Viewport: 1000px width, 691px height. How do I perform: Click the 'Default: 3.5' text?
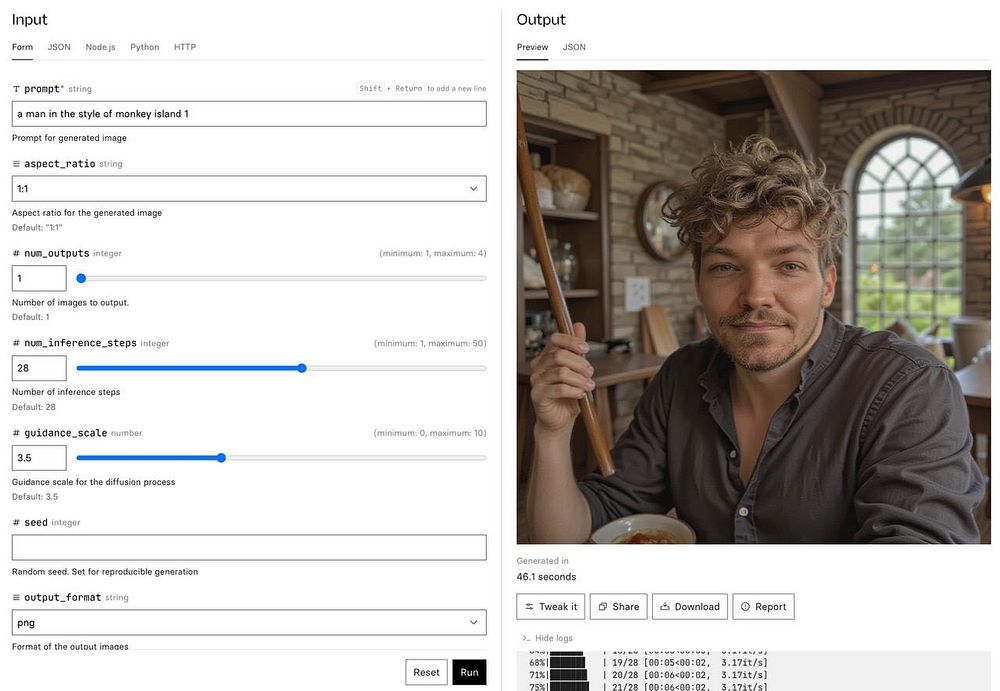tap(35, 497)
